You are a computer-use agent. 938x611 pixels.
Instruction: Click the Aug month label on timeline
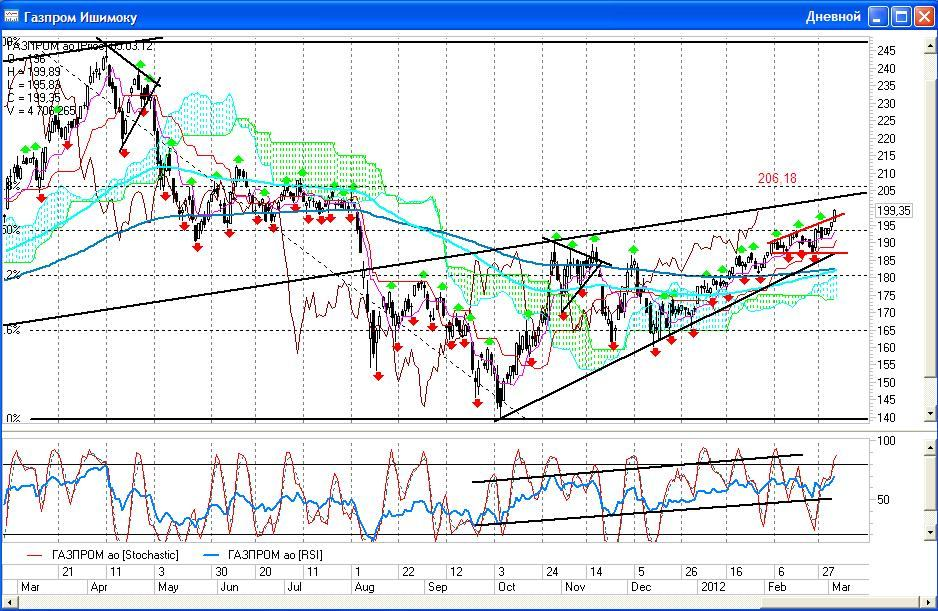coord(364,586)
